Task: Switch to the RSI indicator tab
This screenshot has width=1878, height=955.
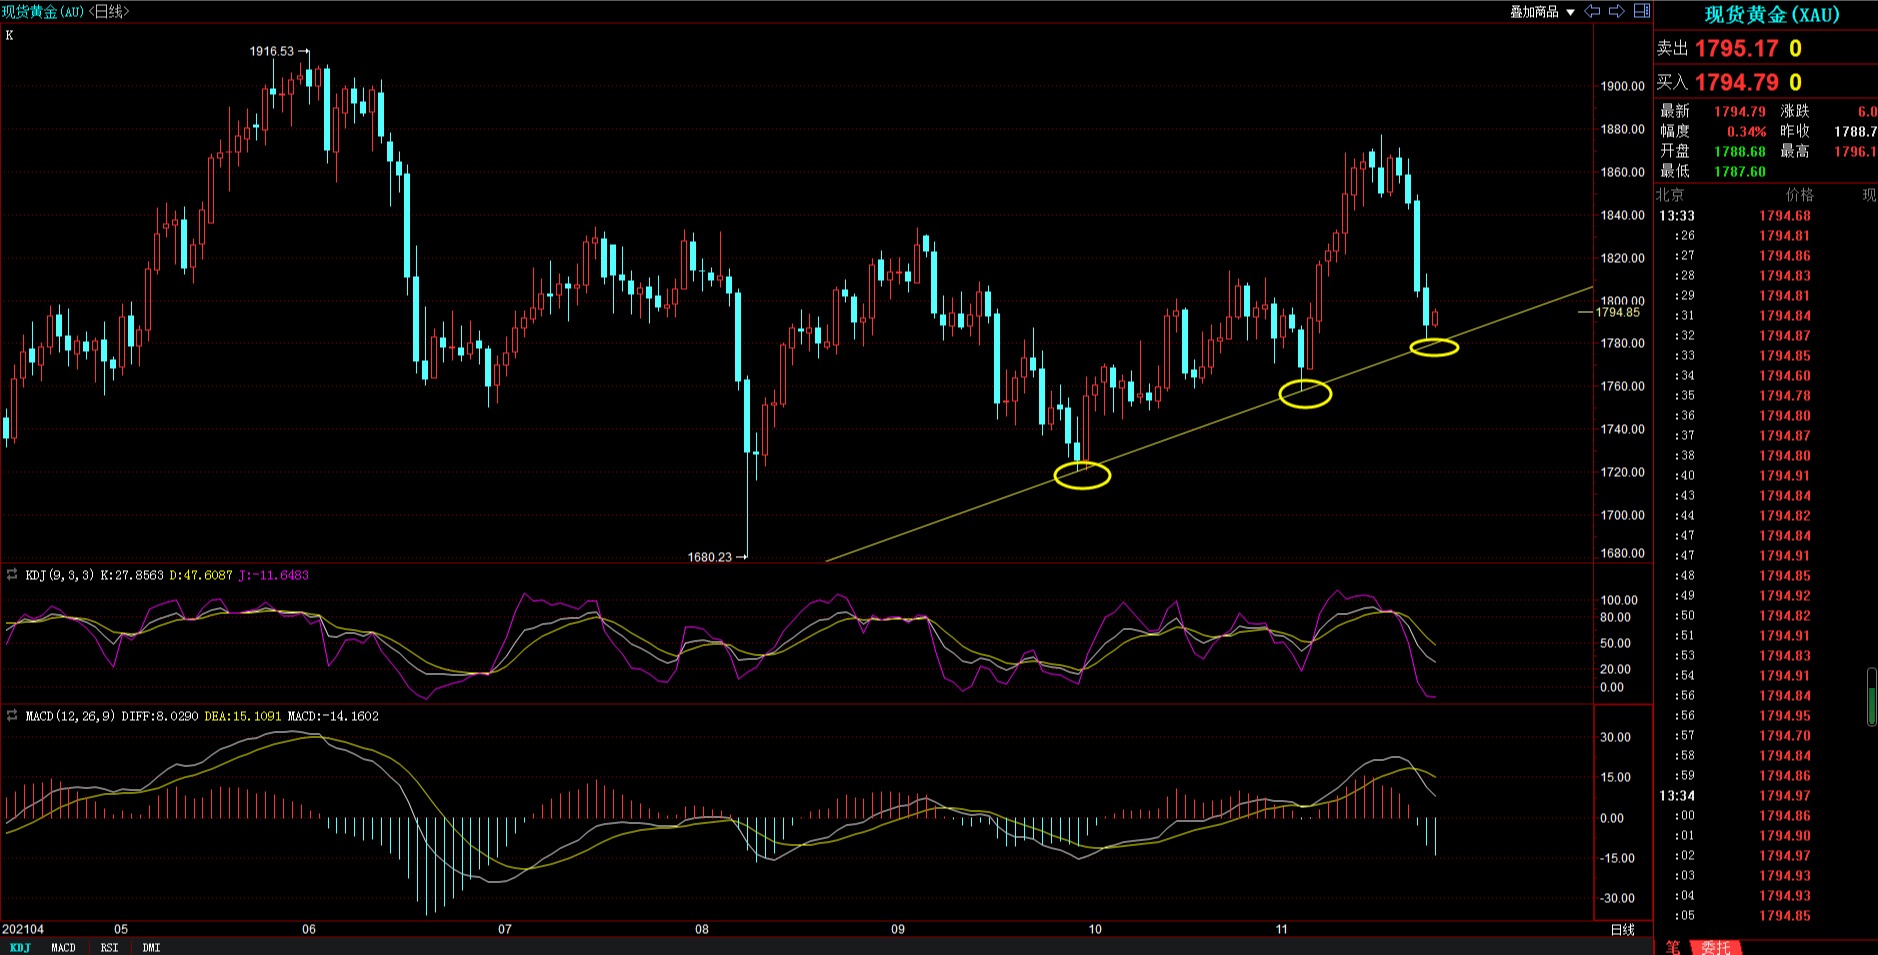Action: point(109,947)
